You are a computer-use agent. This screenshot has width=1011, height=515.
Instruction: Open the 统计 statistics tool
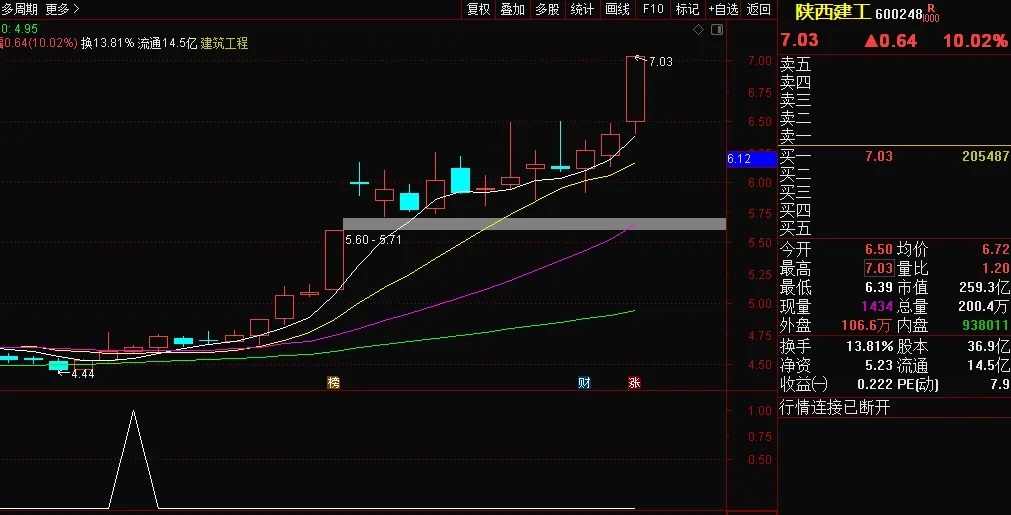coord(582,9)
